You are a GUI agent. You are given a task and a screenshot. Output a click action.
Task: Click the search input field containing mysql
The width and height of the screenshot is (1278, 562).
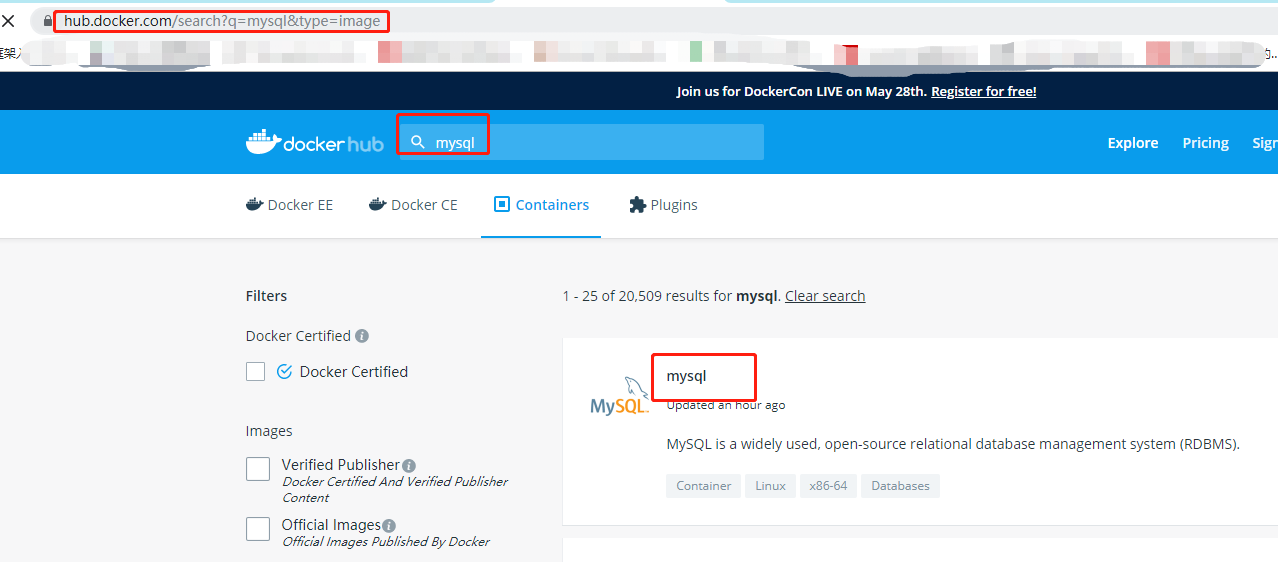point(582,142)
